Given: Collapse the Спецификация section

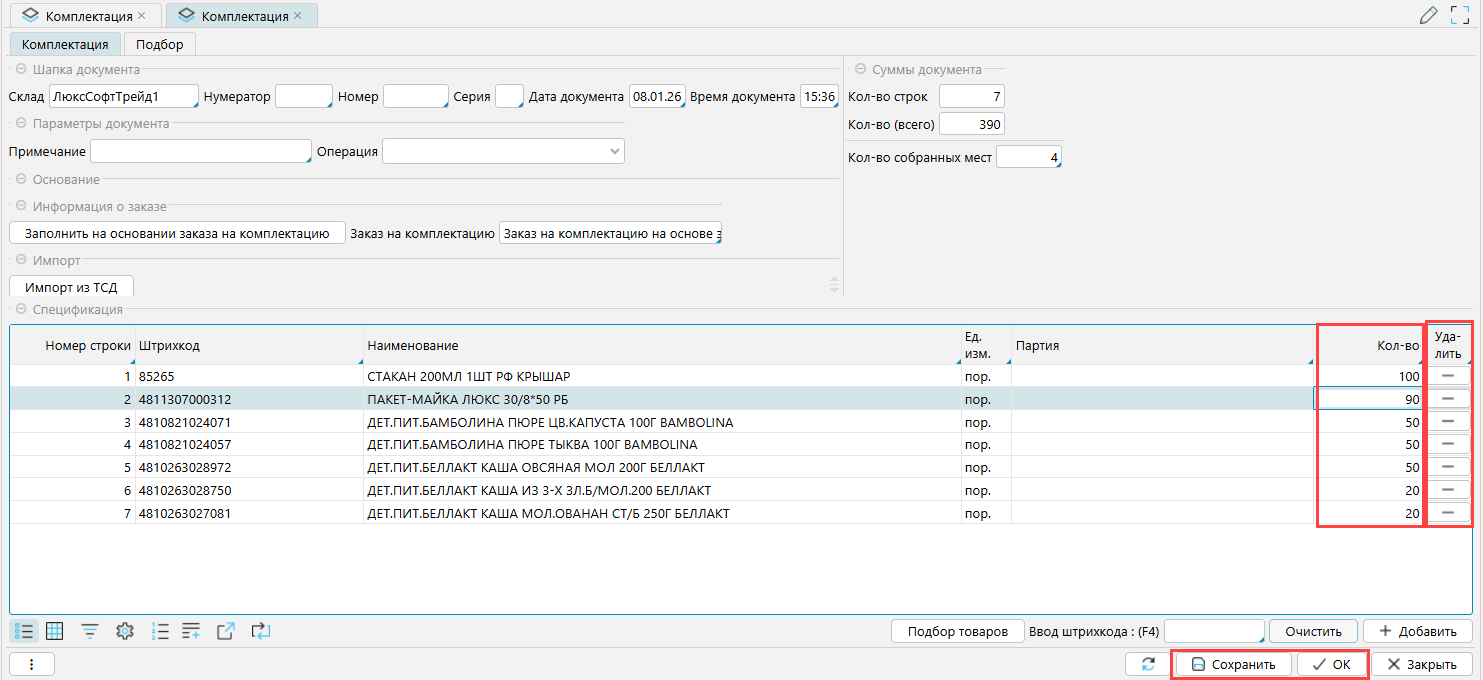Looking at the screenshot, I should [20, 310].
